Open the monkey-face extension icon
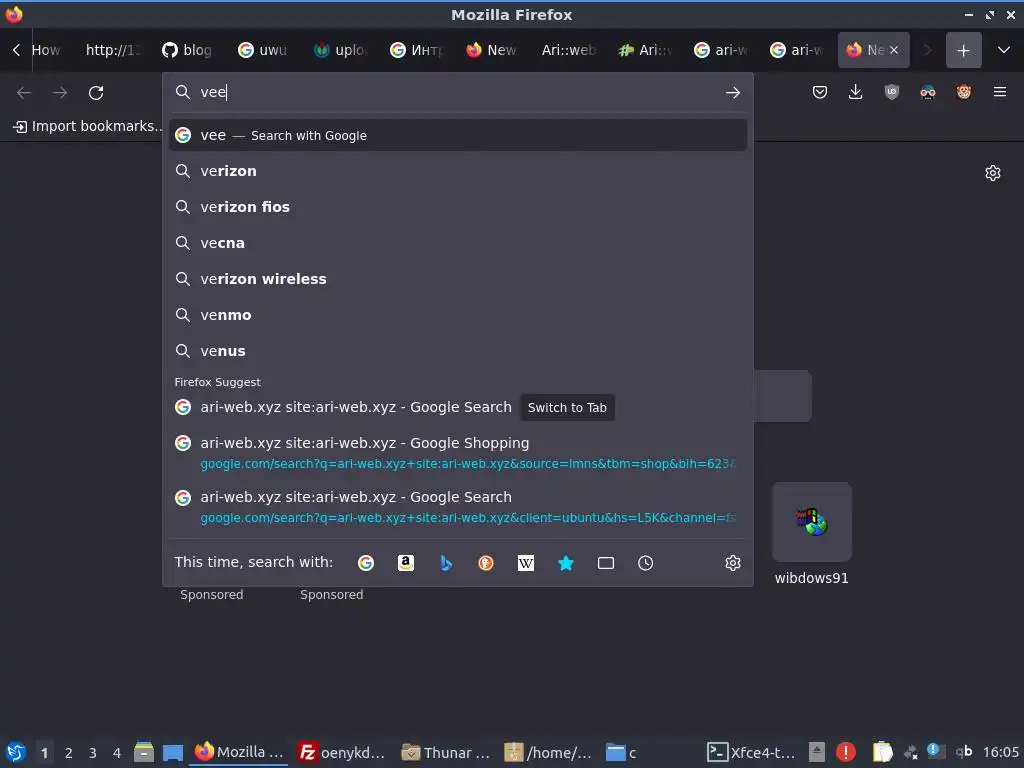This screenshot has height=768, width=1024. (x=963, y=92)
